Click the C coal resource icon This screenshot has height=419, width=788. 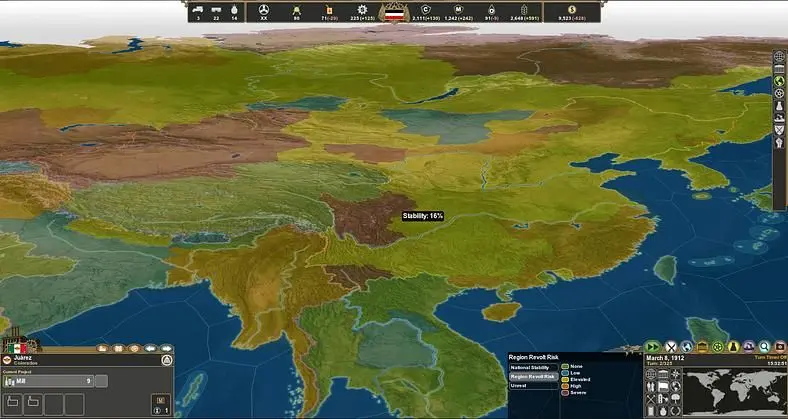tap(426, 9)
